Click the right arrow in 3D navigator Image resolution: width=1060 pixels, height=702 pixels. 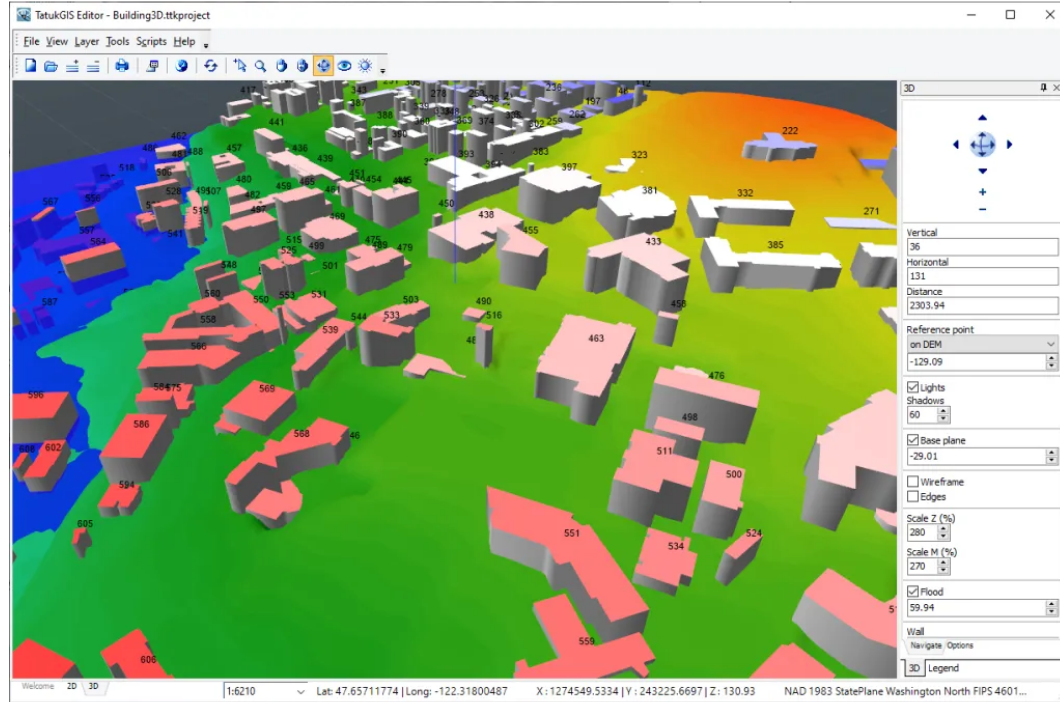pos(1009,145)
